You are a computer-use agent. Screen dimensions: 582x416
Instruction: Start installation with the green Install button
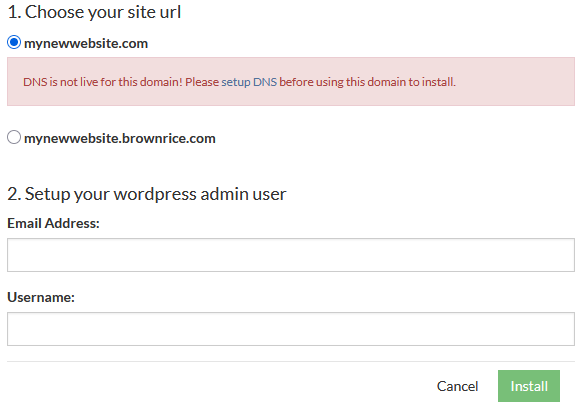529,386
